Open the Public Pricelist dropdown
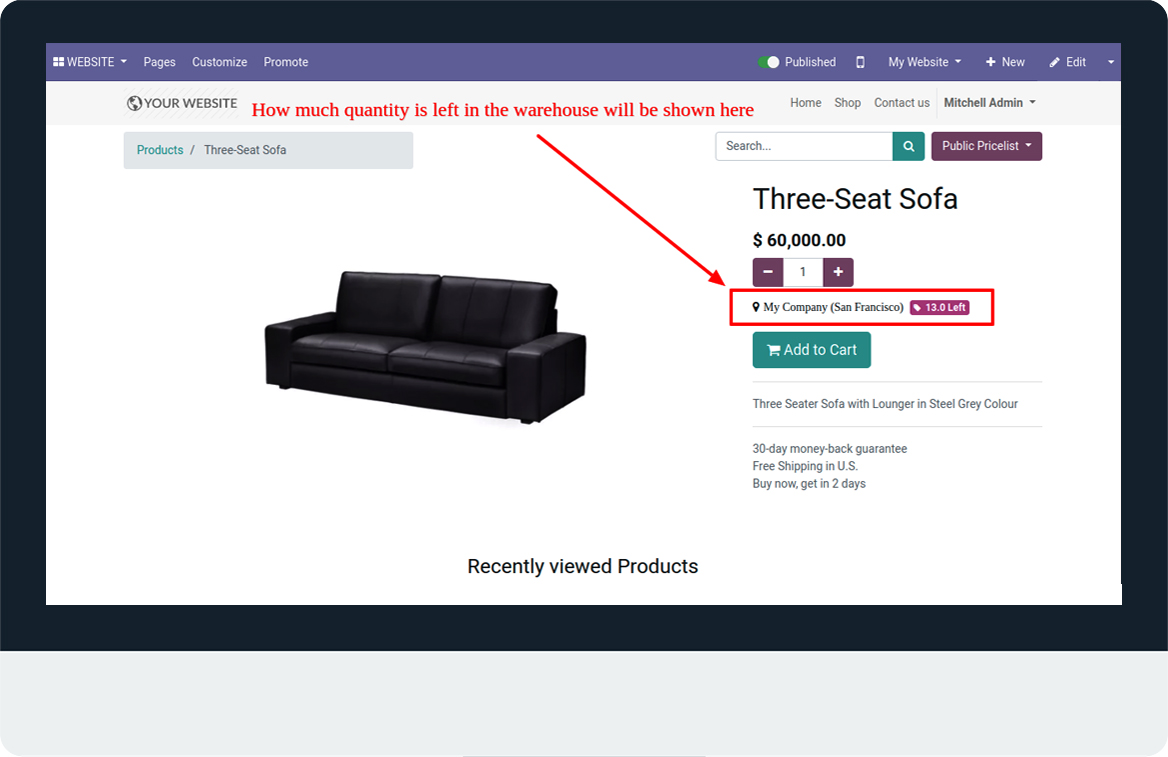This screenshot has width=1168, height=757. (986, 146)
